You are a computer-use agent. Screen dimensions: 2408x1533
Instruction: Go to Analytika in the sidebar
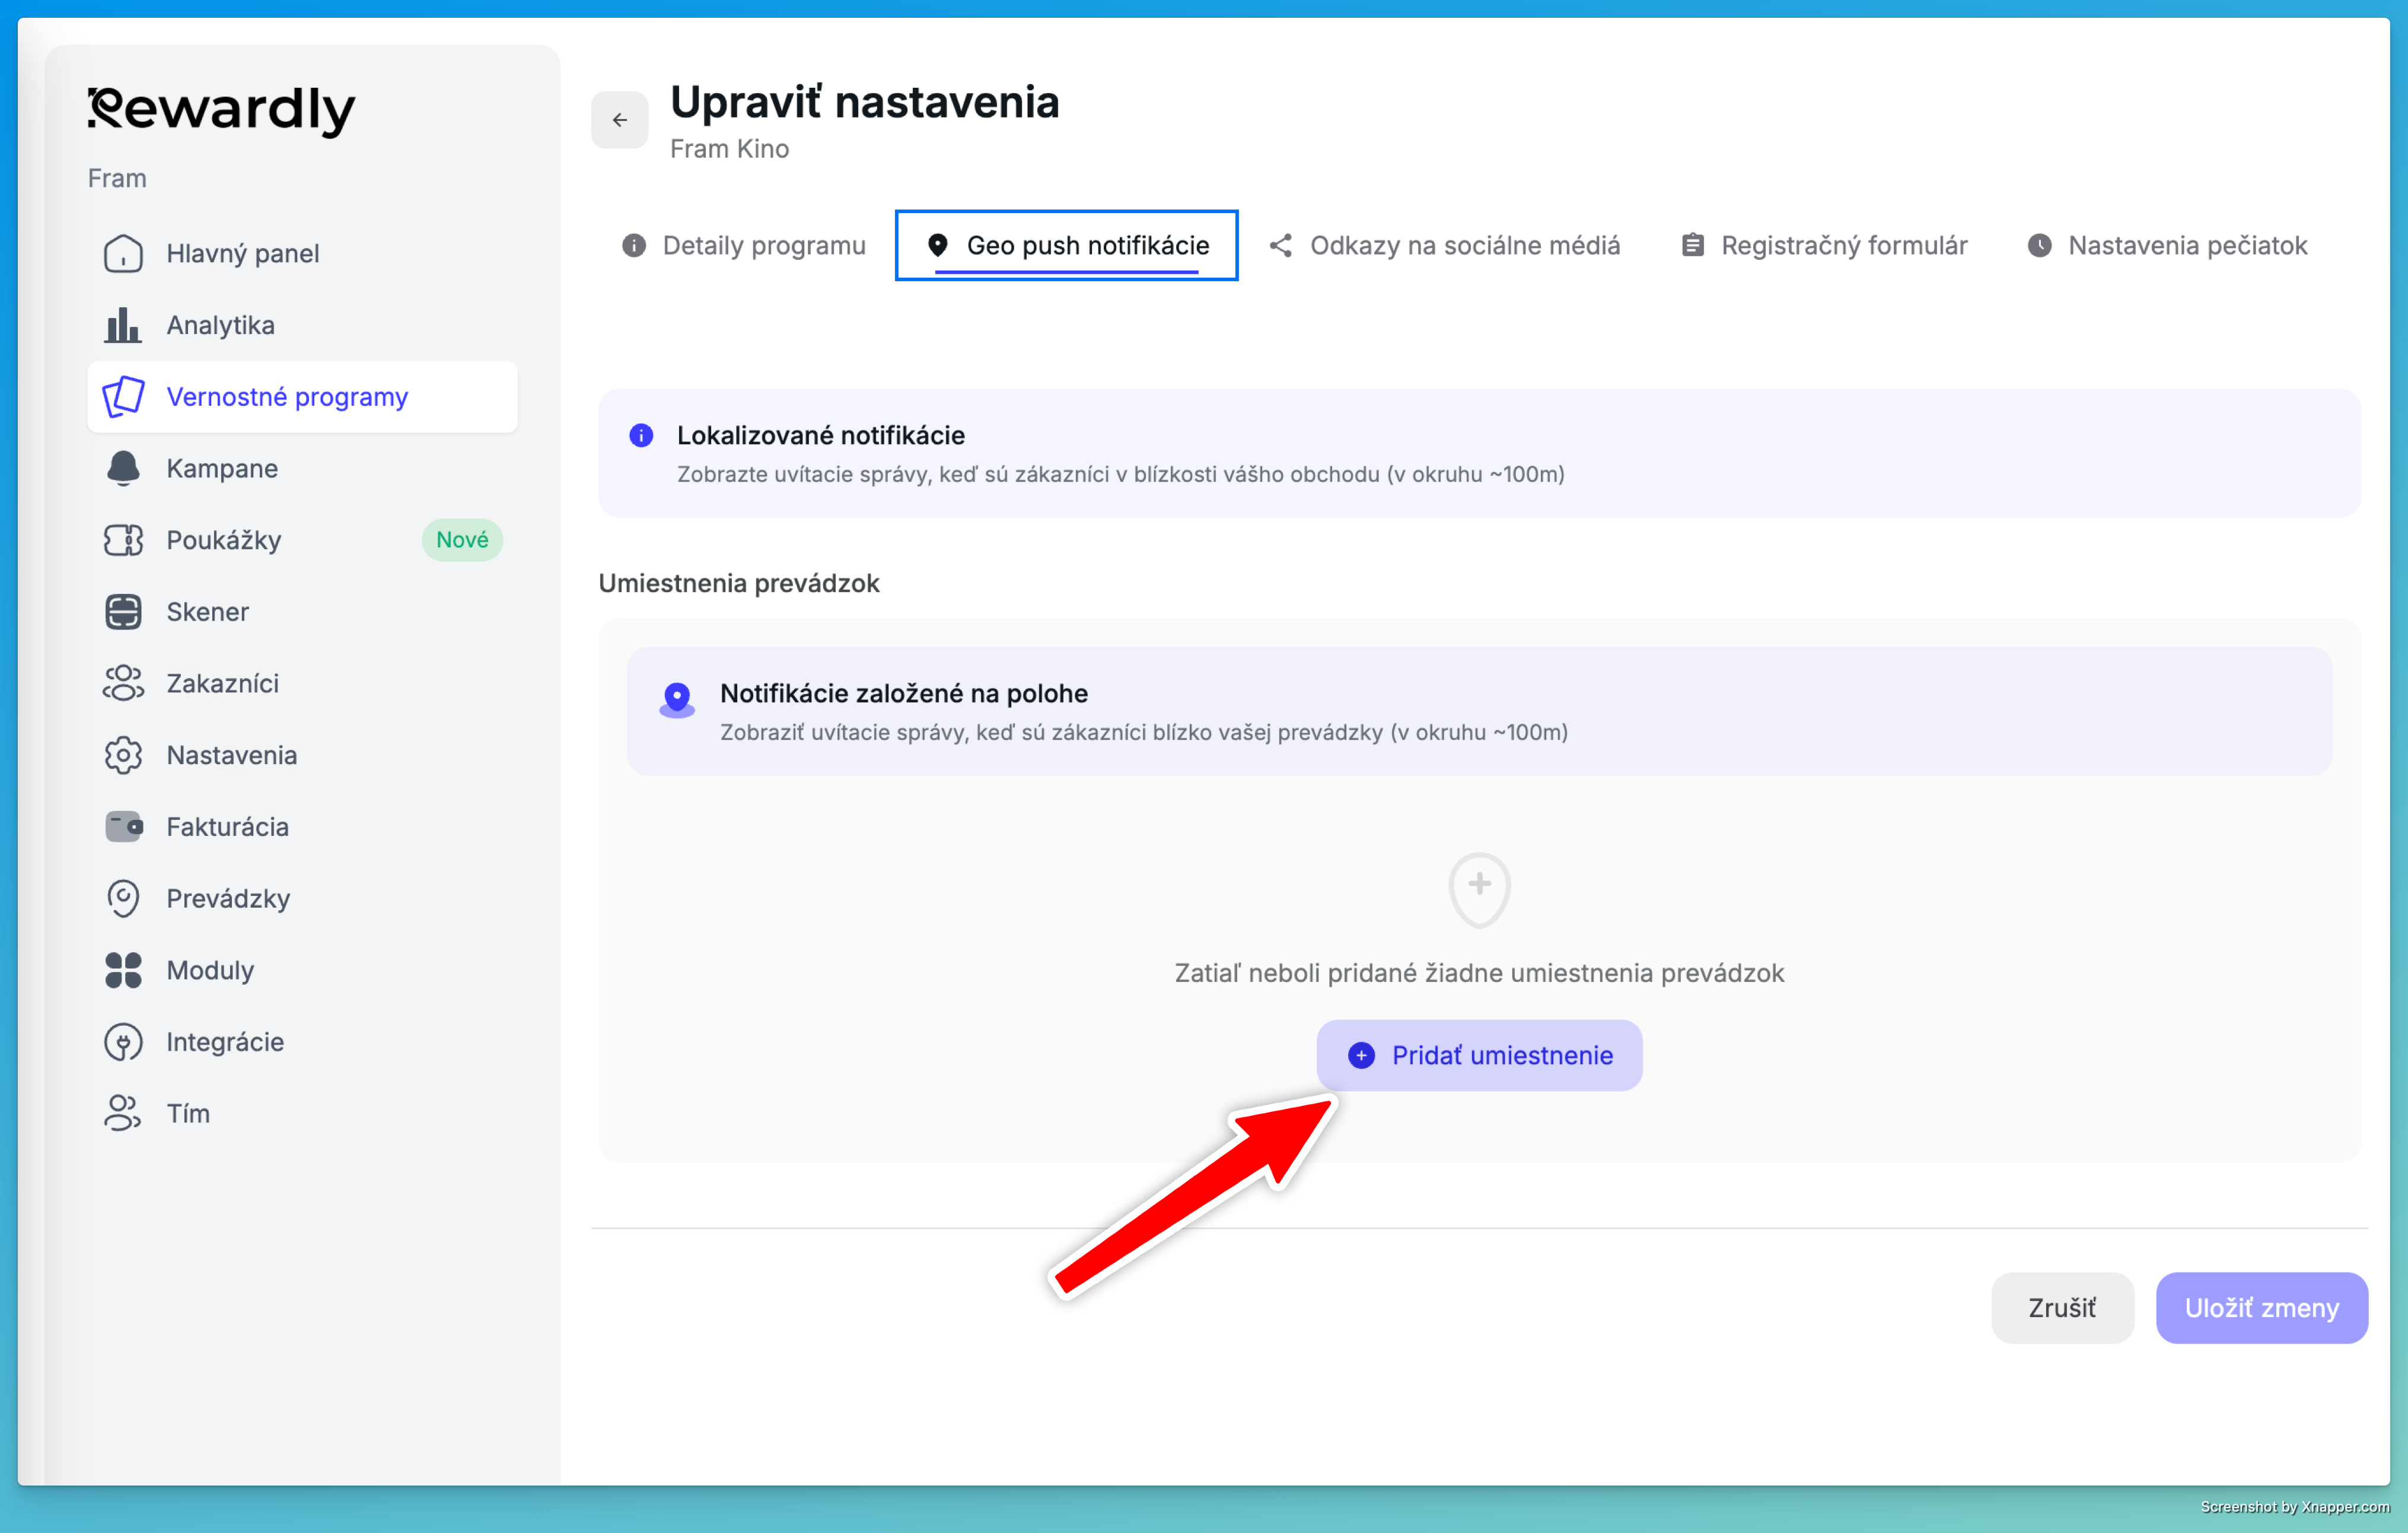tap(302, 325)
